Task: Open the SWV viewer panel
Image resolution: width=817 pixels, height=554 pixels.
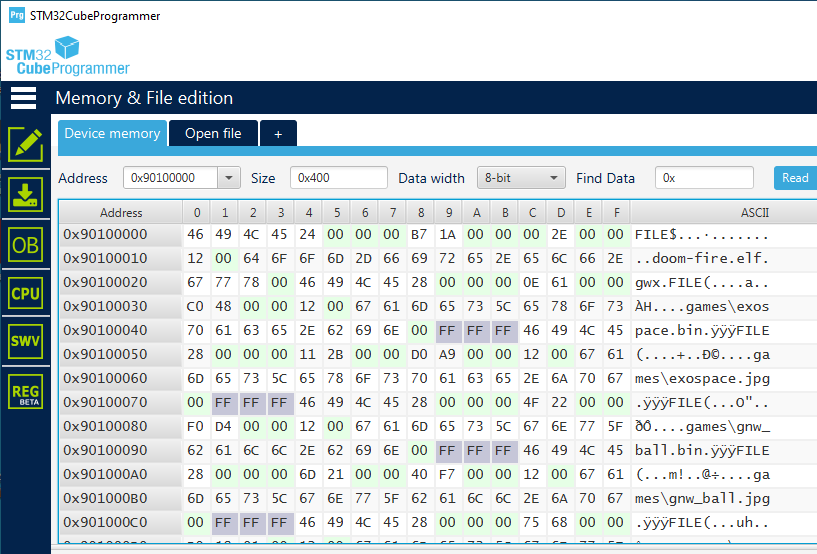Action: pyautogui.click(x=25, y=342)
